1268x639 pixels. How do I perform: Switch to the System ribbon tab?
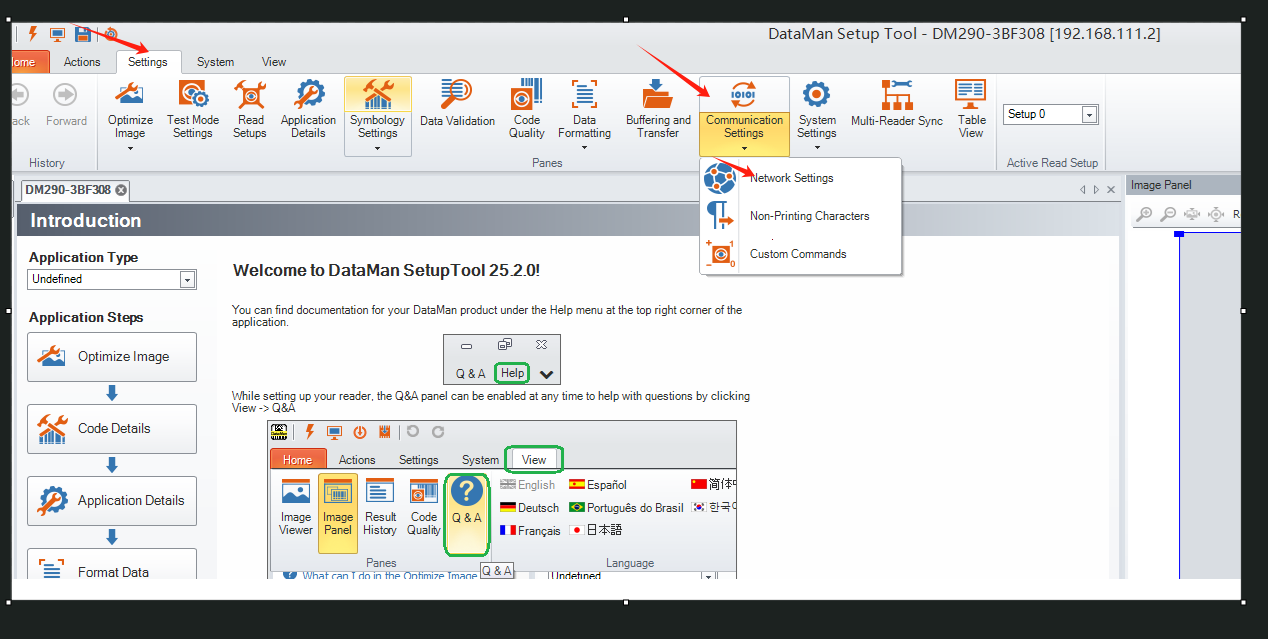pos(215,62)
